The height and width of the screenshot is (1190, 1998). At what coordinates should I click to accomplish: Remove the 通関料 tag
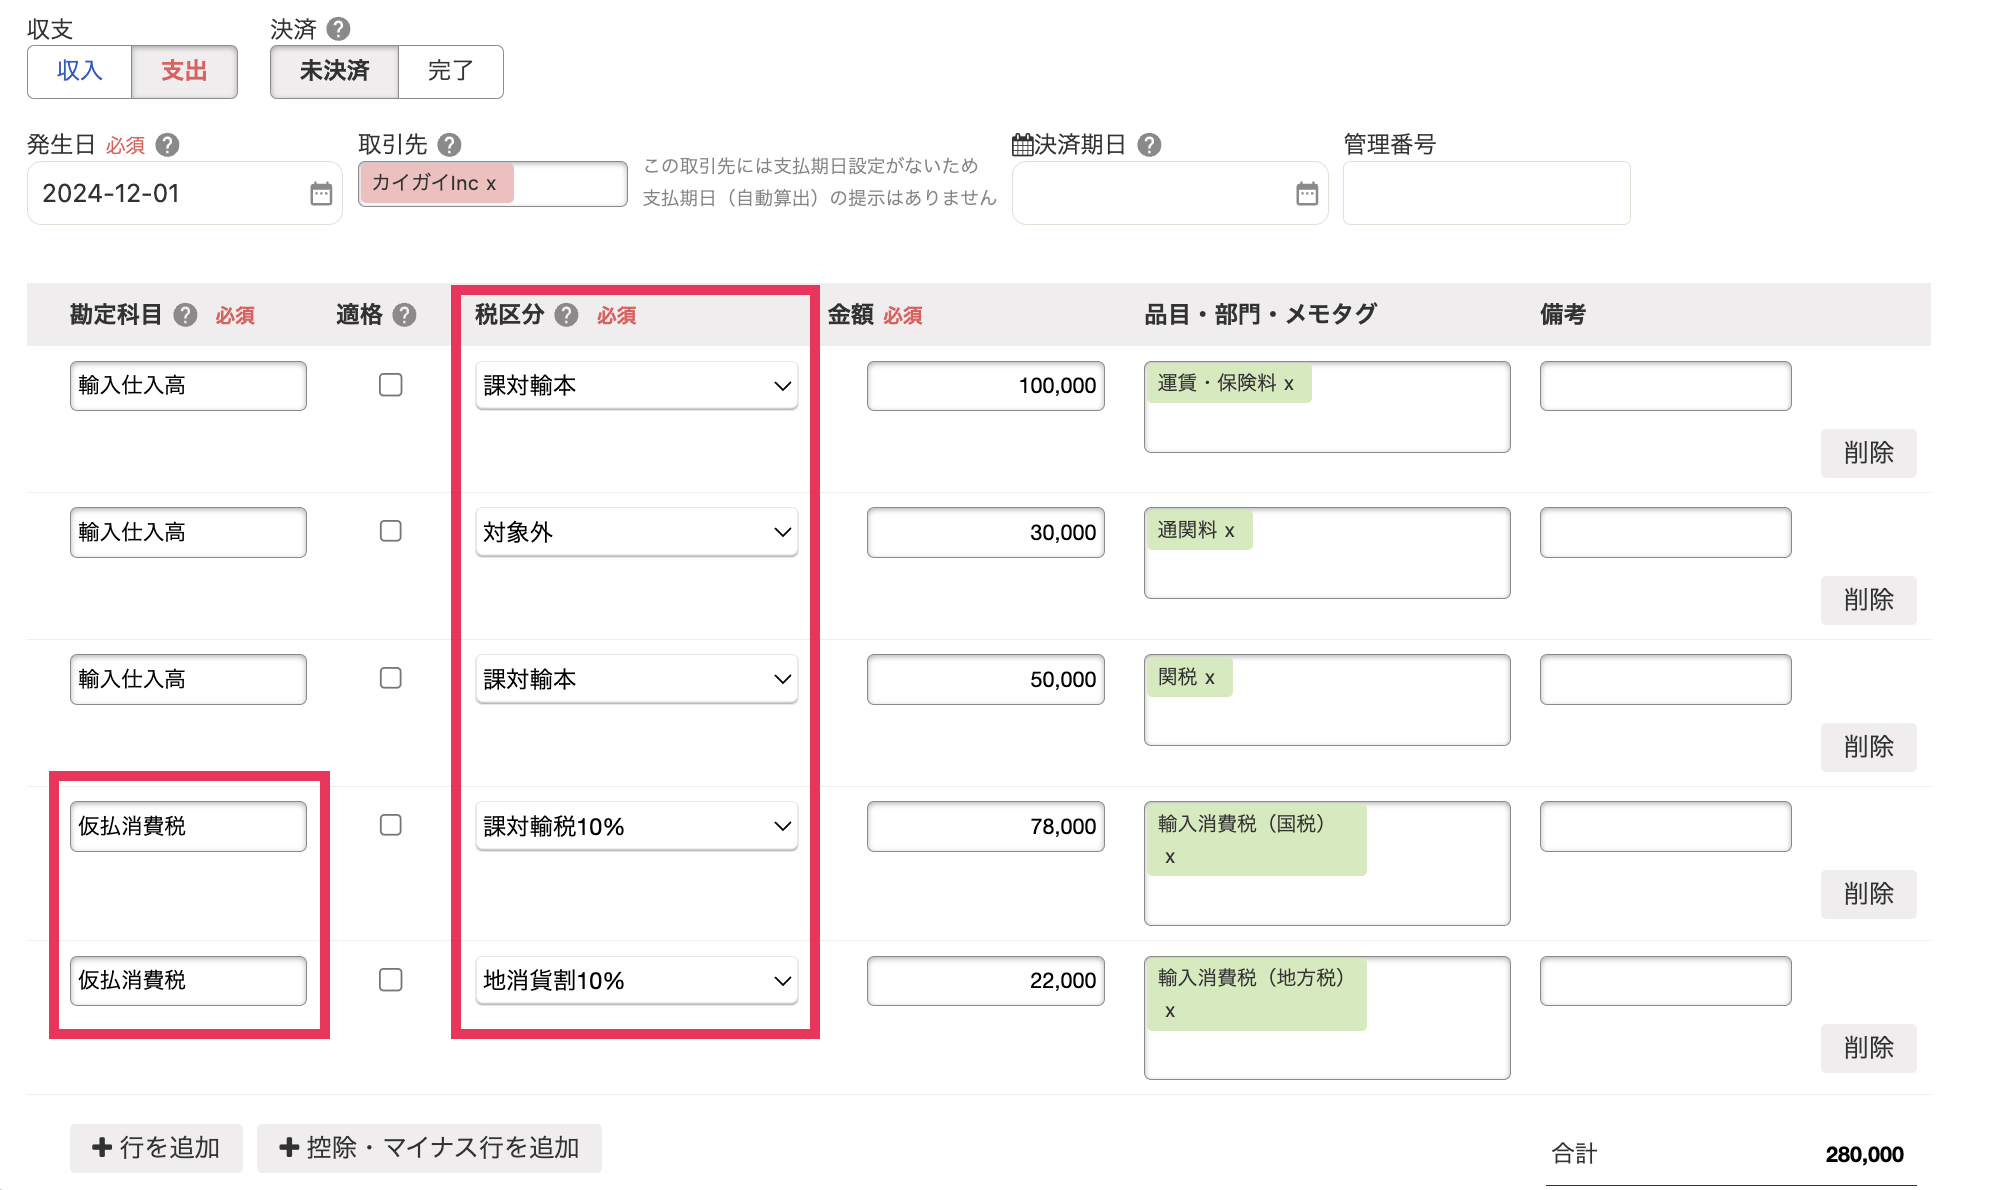coord(1230,531)
